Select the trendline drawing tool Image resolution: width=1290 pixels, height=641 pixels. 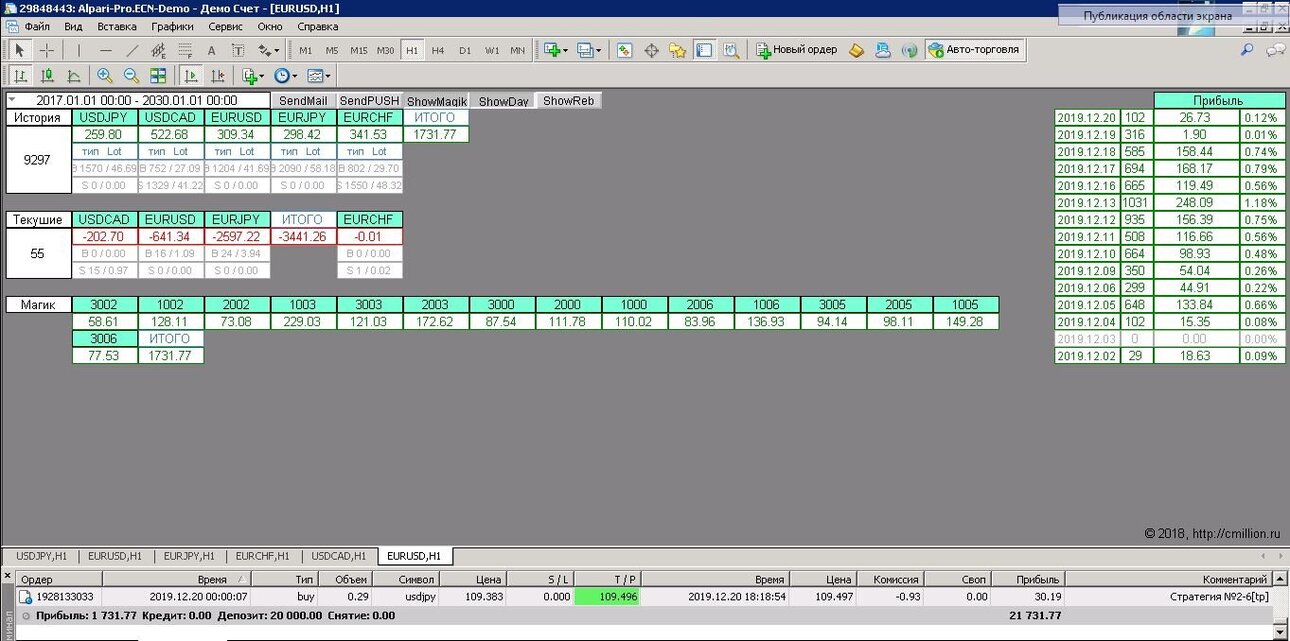132,50
